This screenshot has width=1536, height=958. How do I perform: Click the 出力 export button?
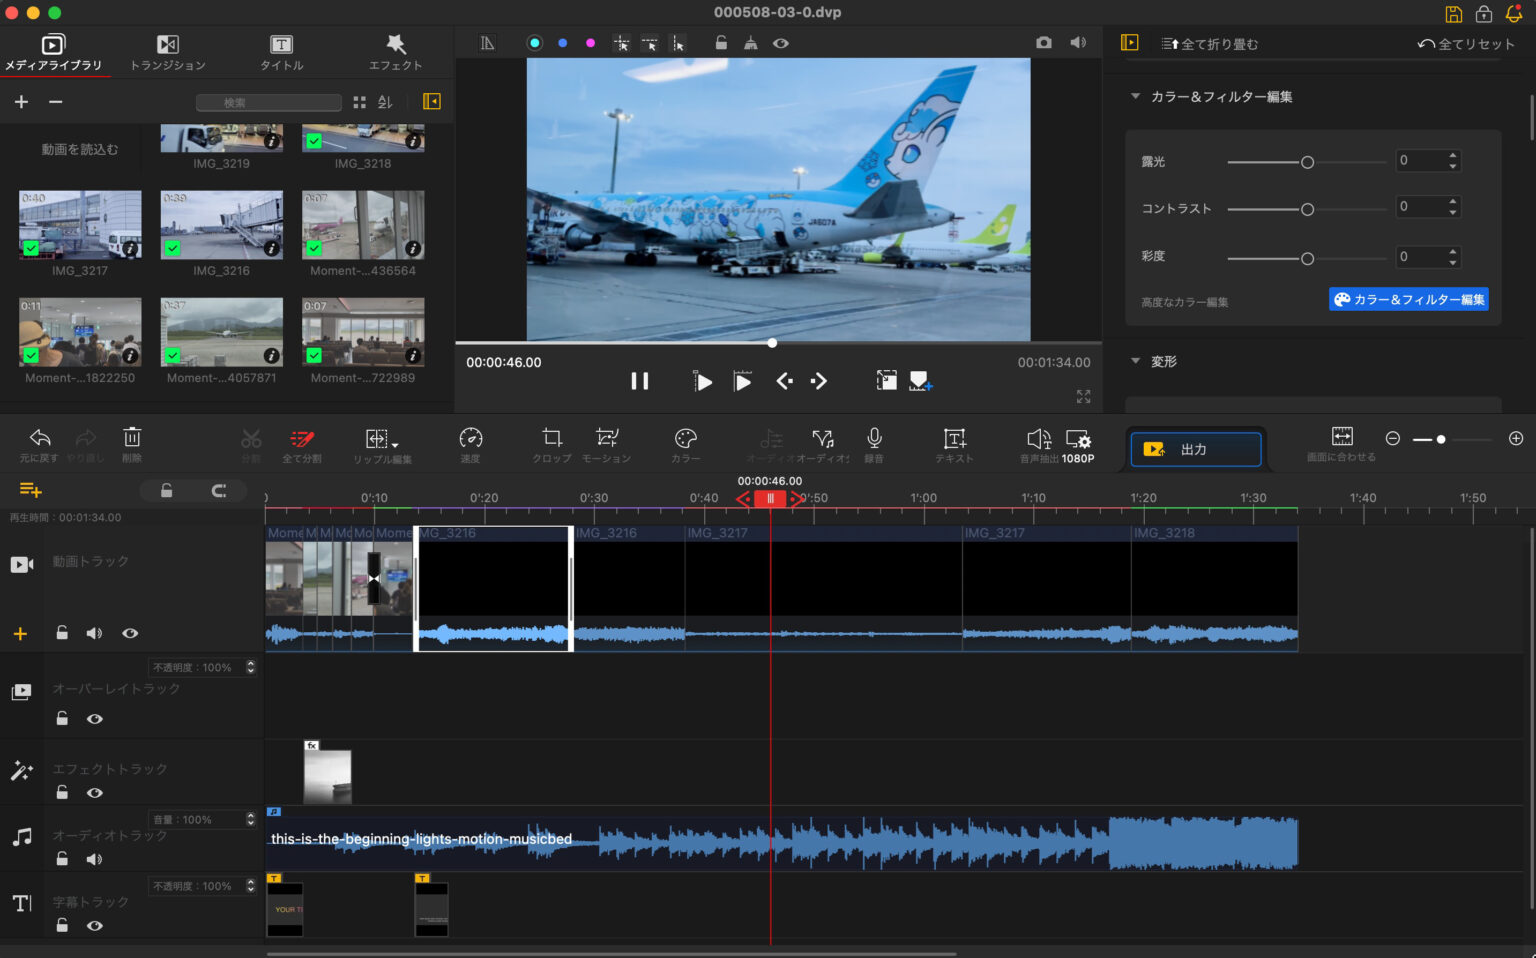click(x=1195, y=449)
